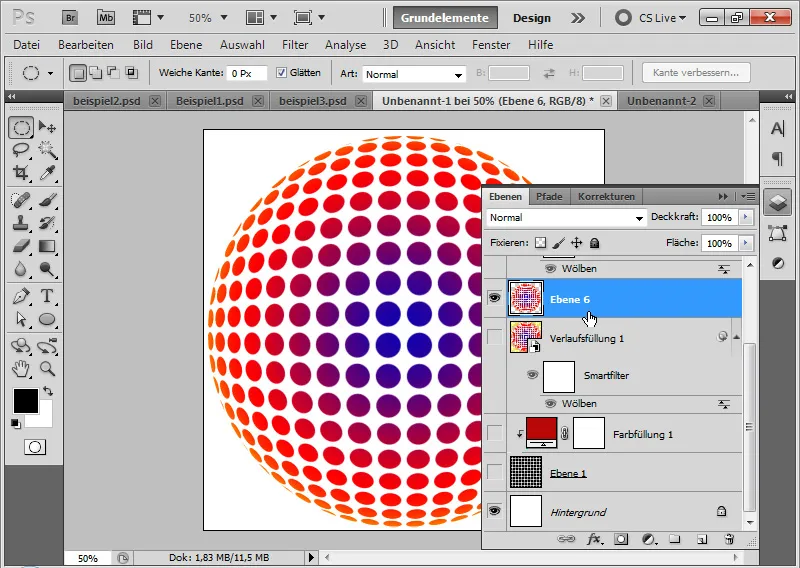
Task: Click the Grundelemente workspace button
Action: (444, 18)
